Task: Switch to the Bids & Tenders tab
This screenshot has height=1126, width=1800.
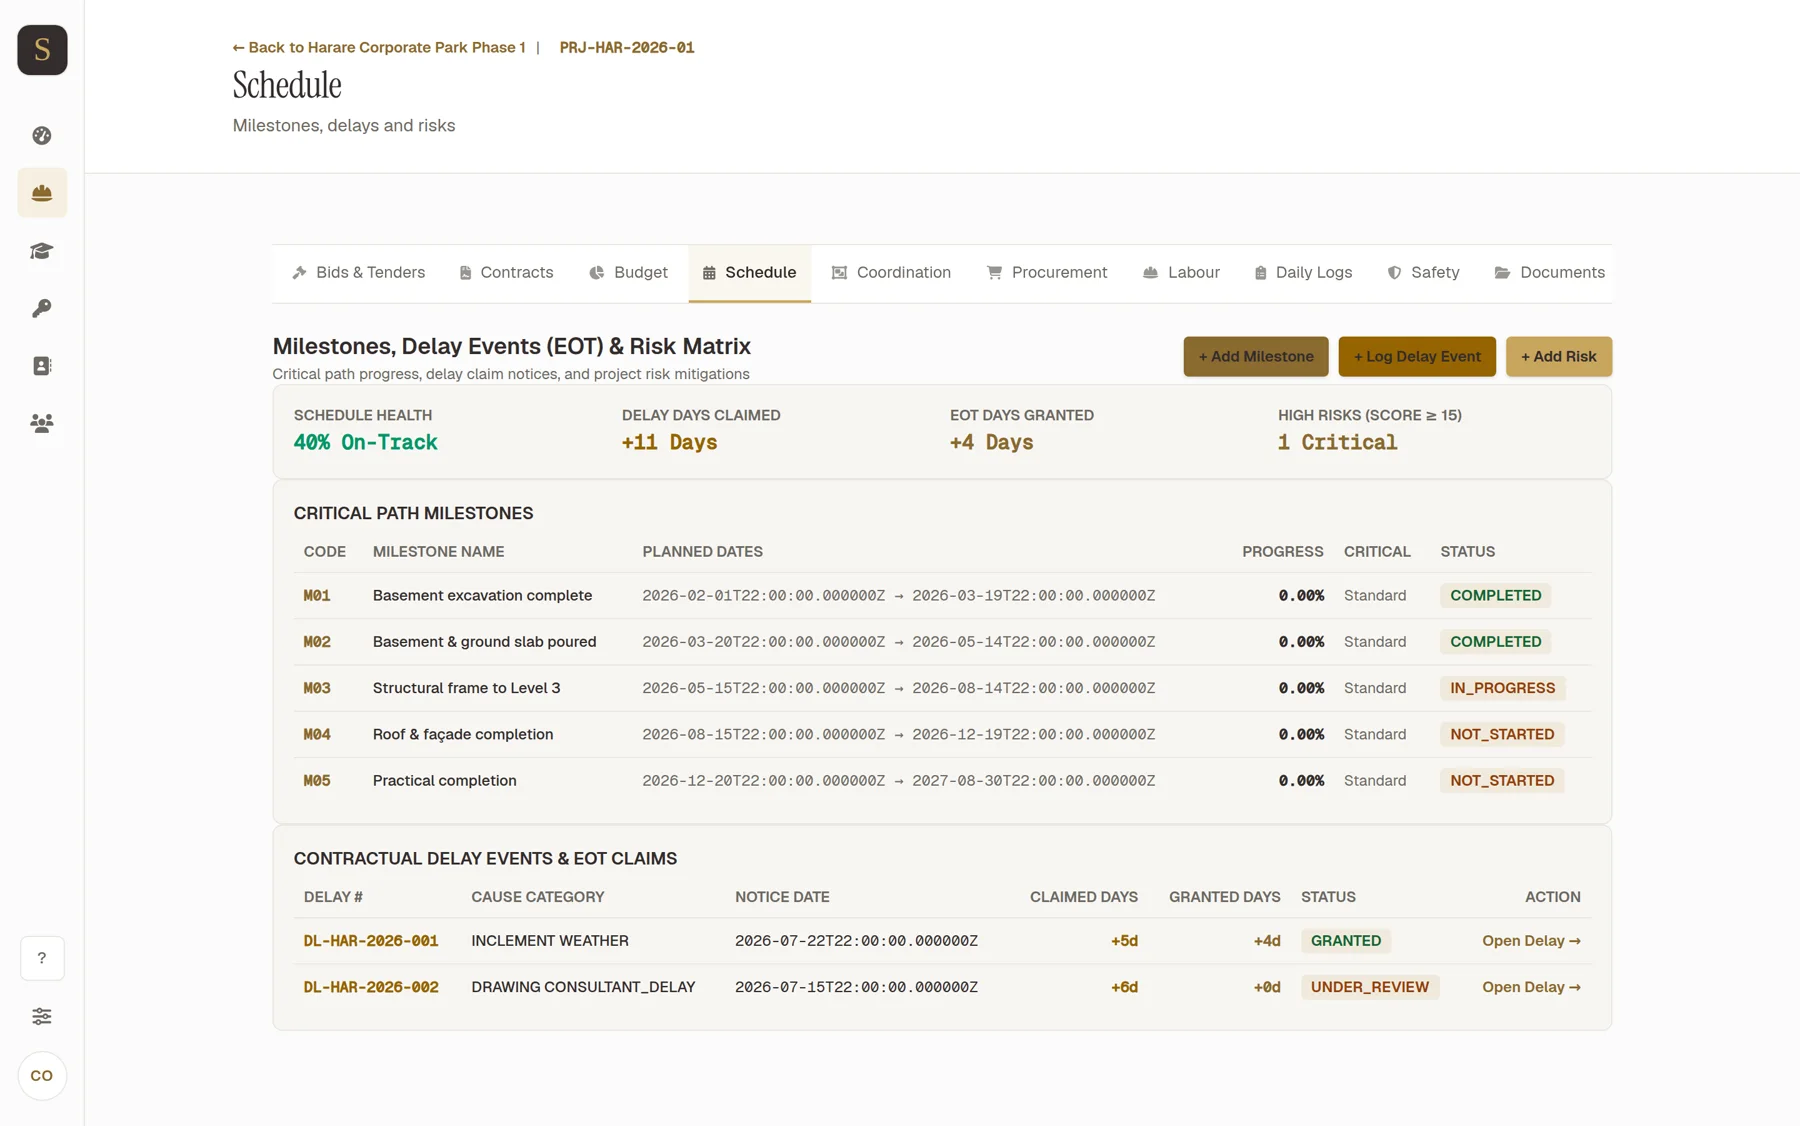Action: 359,273
